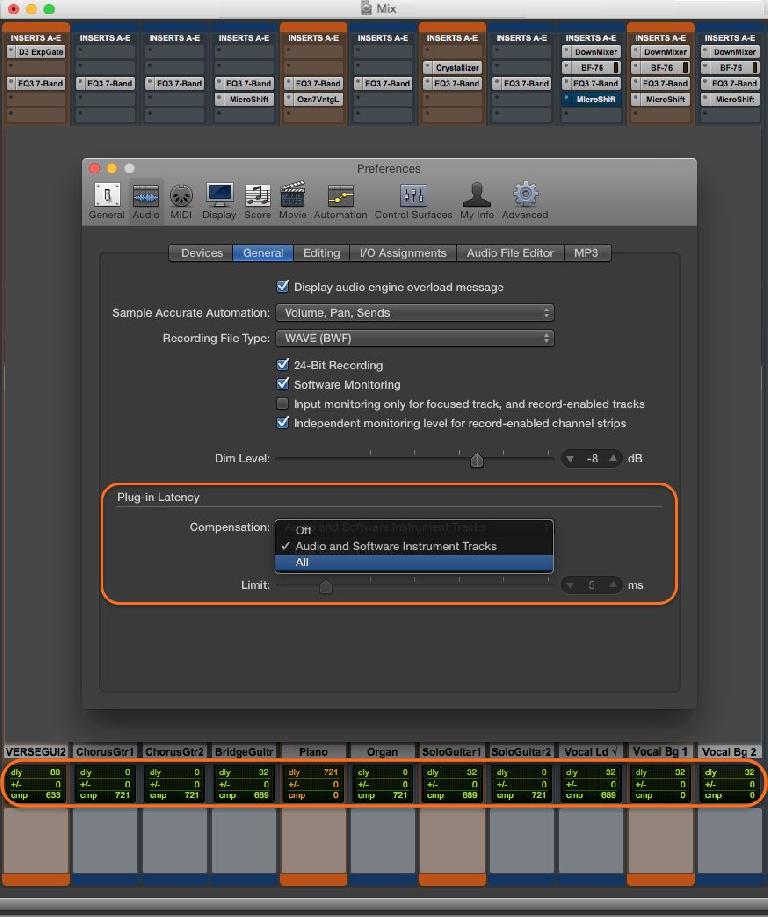Image resolution: width=768 pixels, height=917 pixels.
Task: Switch to the Devices tab
Action: click(x=201, y=253)
